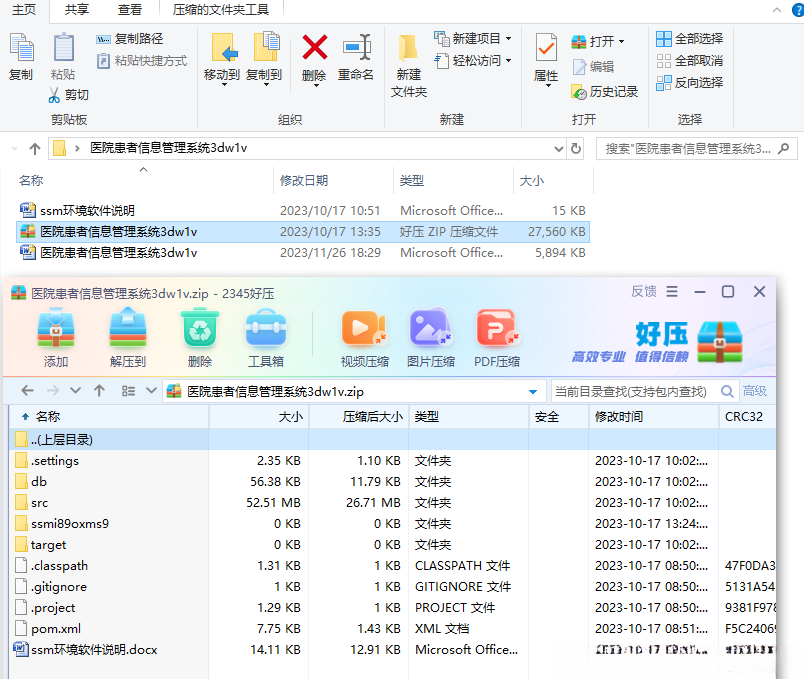Click 历史记录 in the ribbon
The image size is (804, 679).
tap(605, 92)
